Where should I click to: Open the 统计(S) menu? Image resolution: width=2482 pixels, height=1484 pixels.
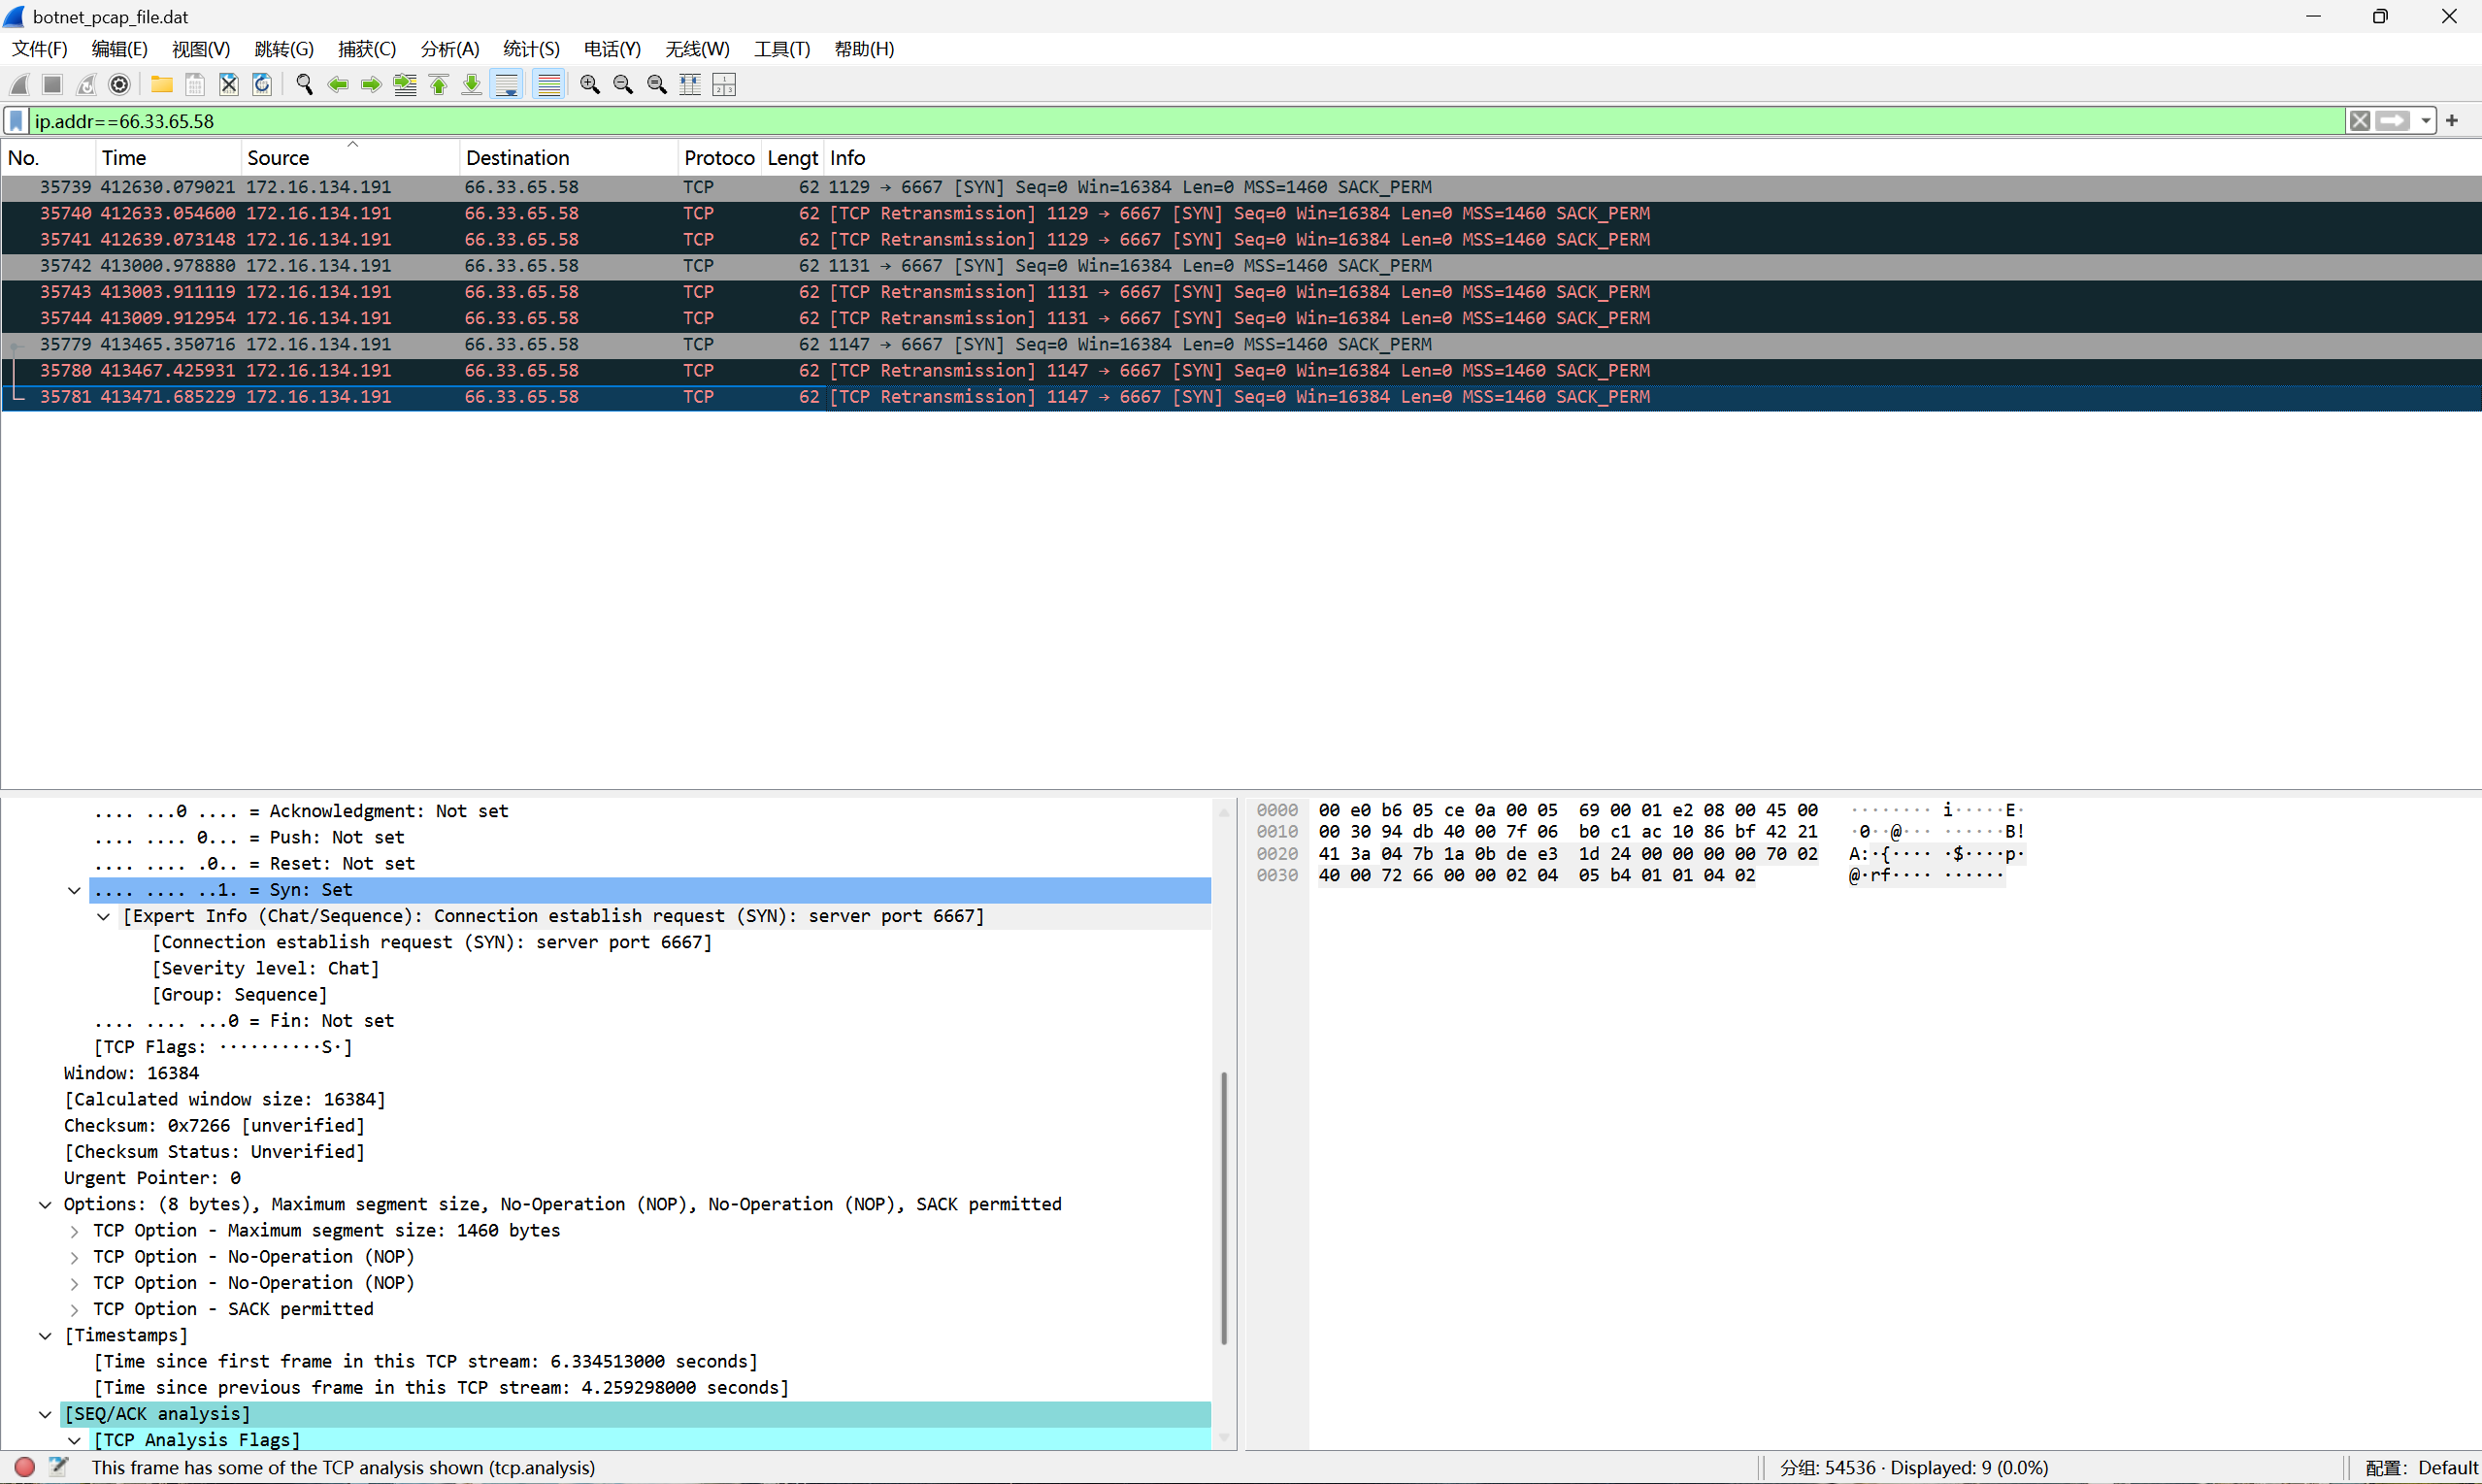531,49
